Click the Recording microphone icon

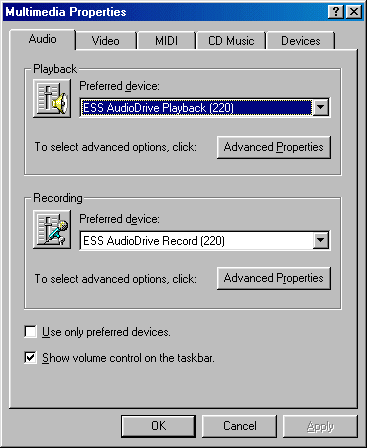[52, 229]
